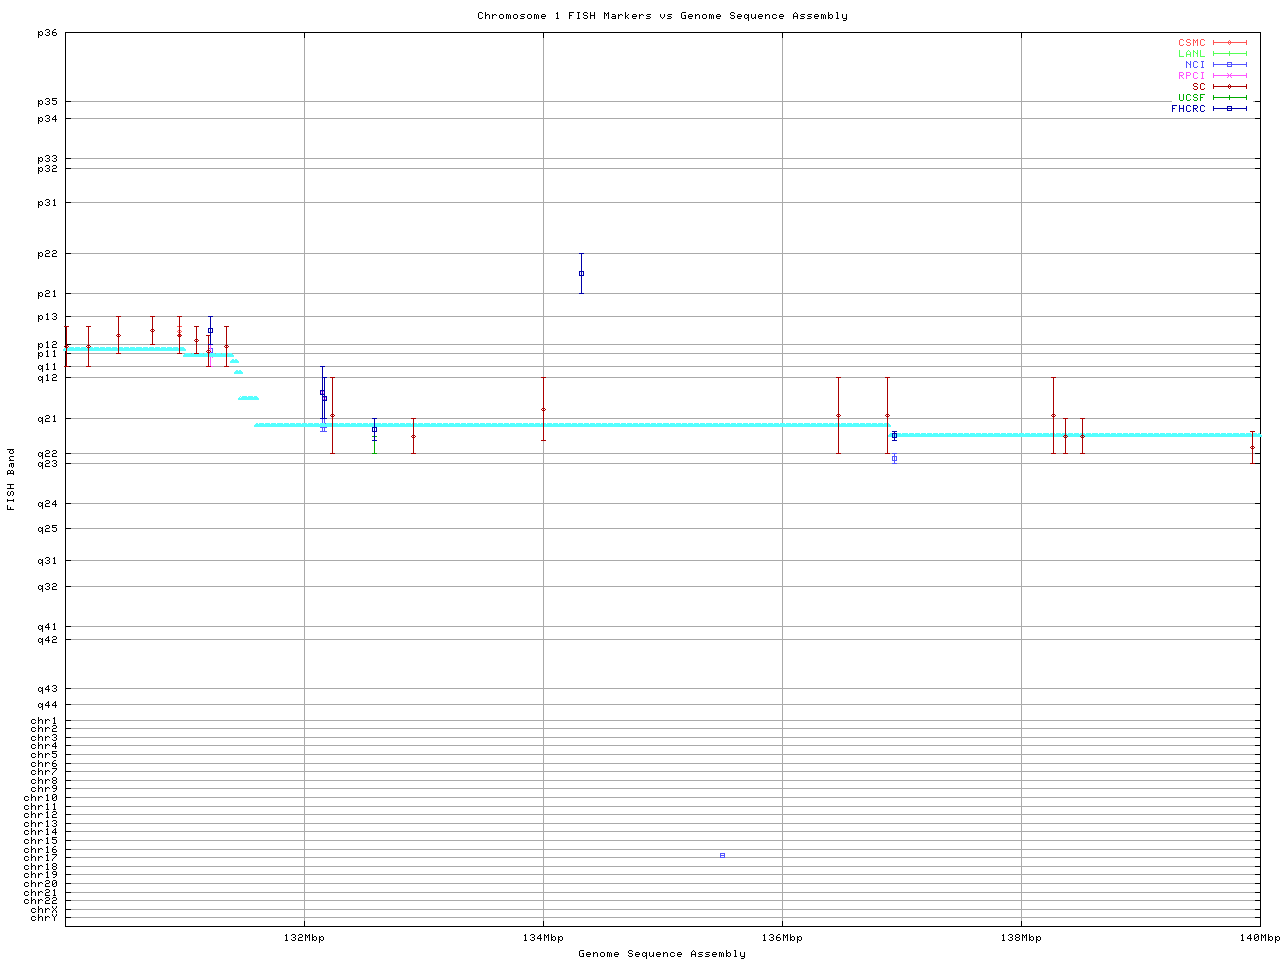Select the q44 band label on y-axis

[x=47, y=705]
